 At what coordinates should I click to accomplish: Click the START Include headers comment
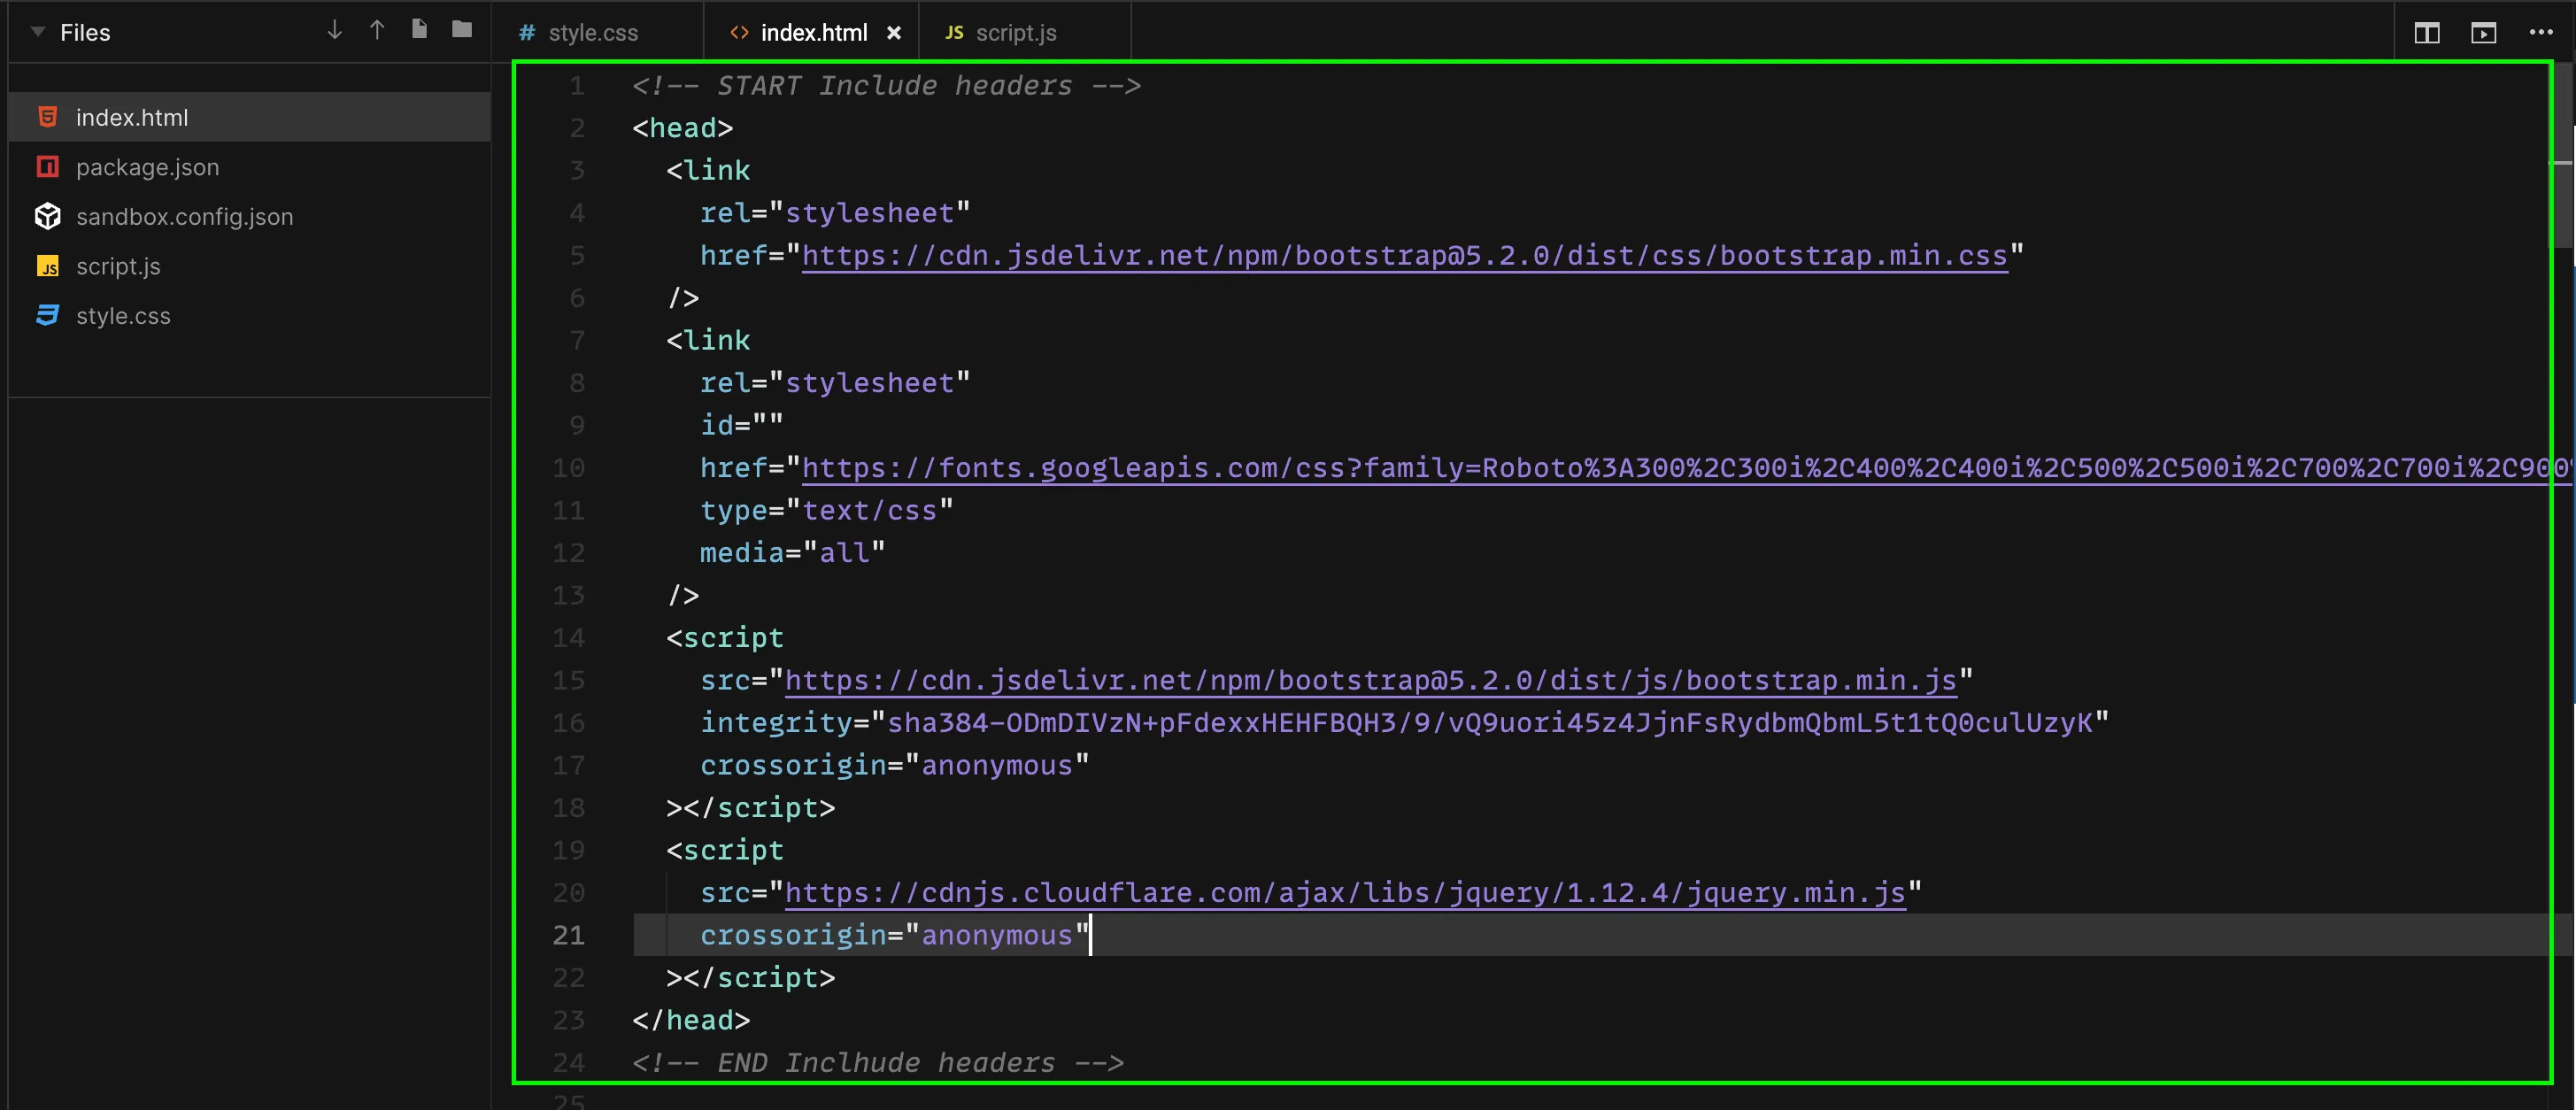coord(886,86)
